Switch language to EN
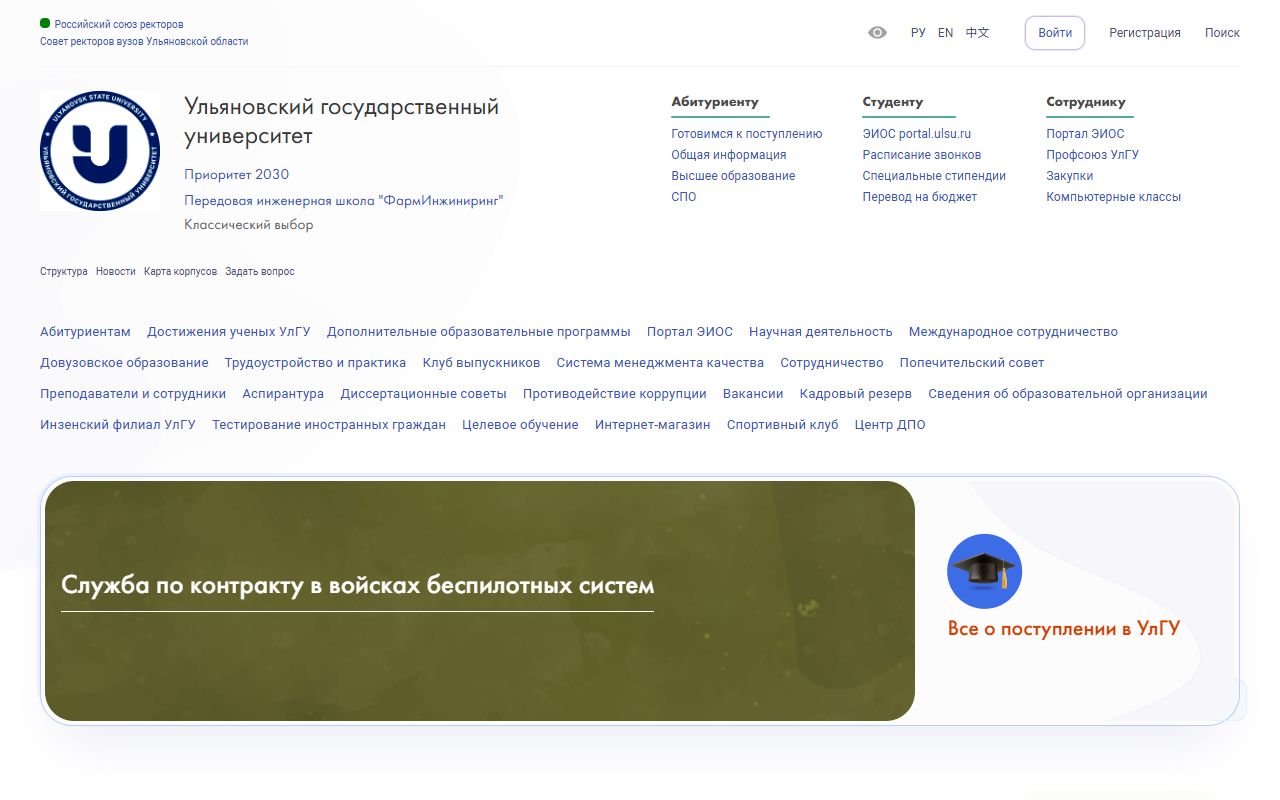 [x=946, y=33]
